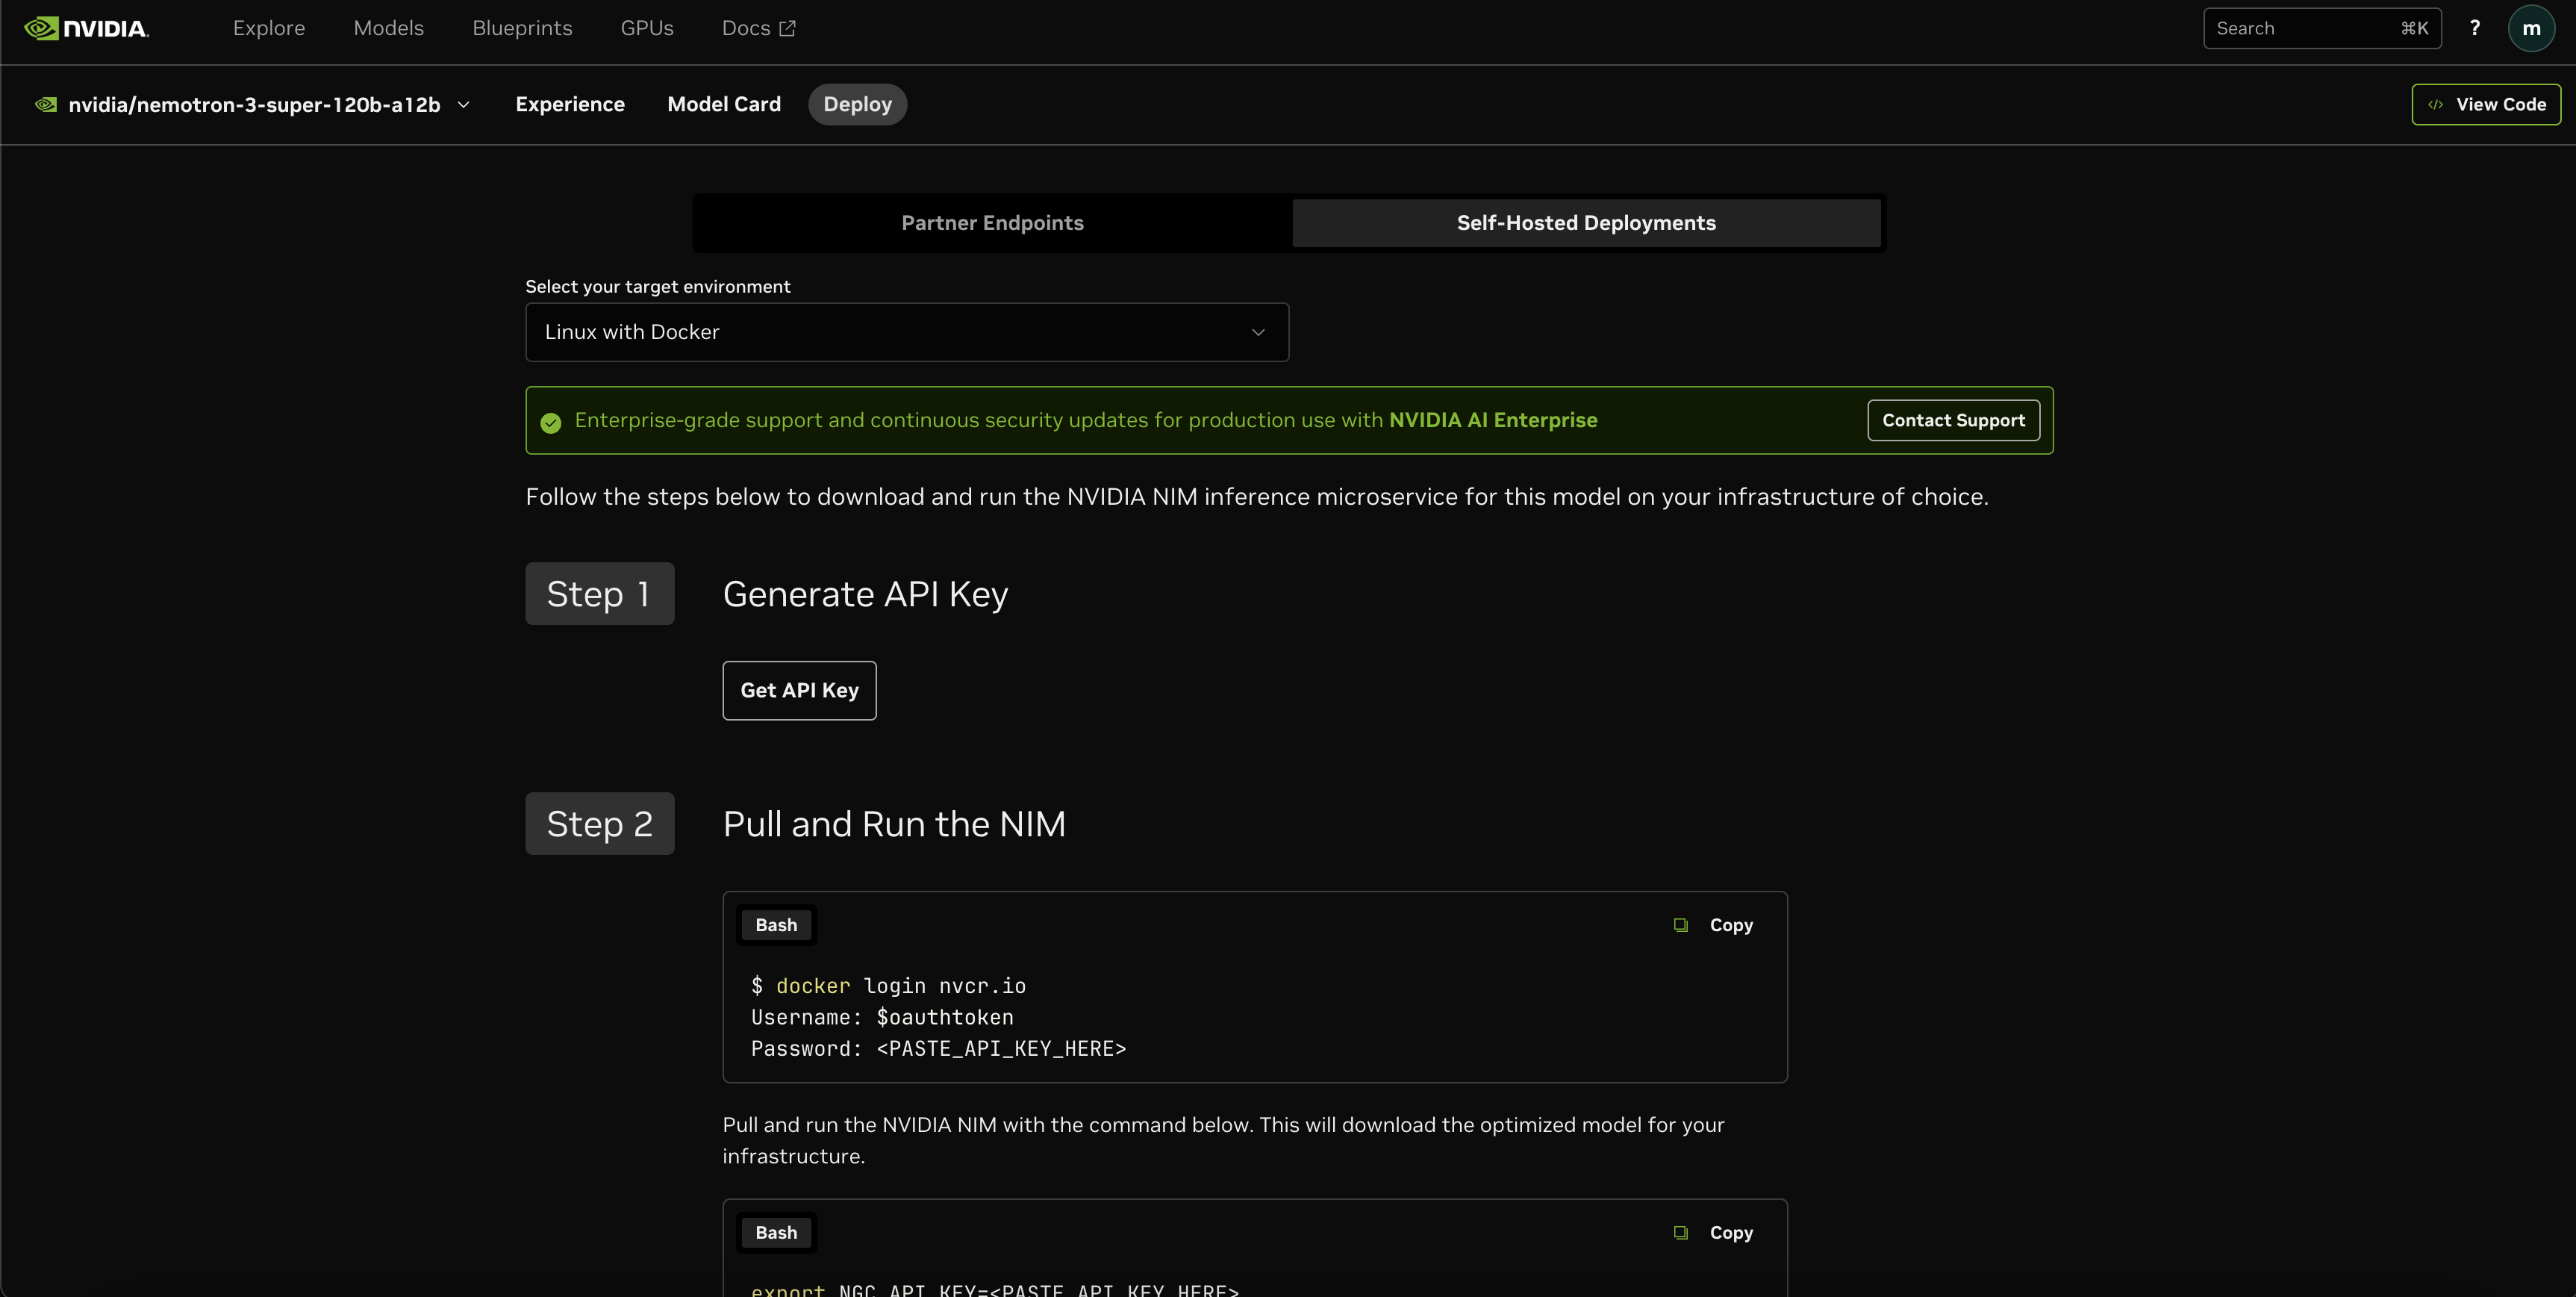
Task: Go to Blueprints
Action: (522, 28)
